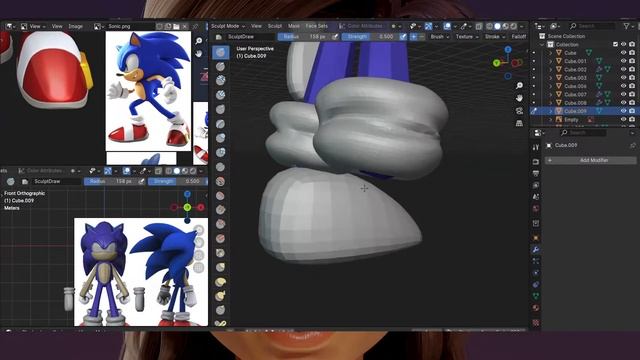
Task: Toggle visibility eye for the Empty object
Action: coord(623,120)
